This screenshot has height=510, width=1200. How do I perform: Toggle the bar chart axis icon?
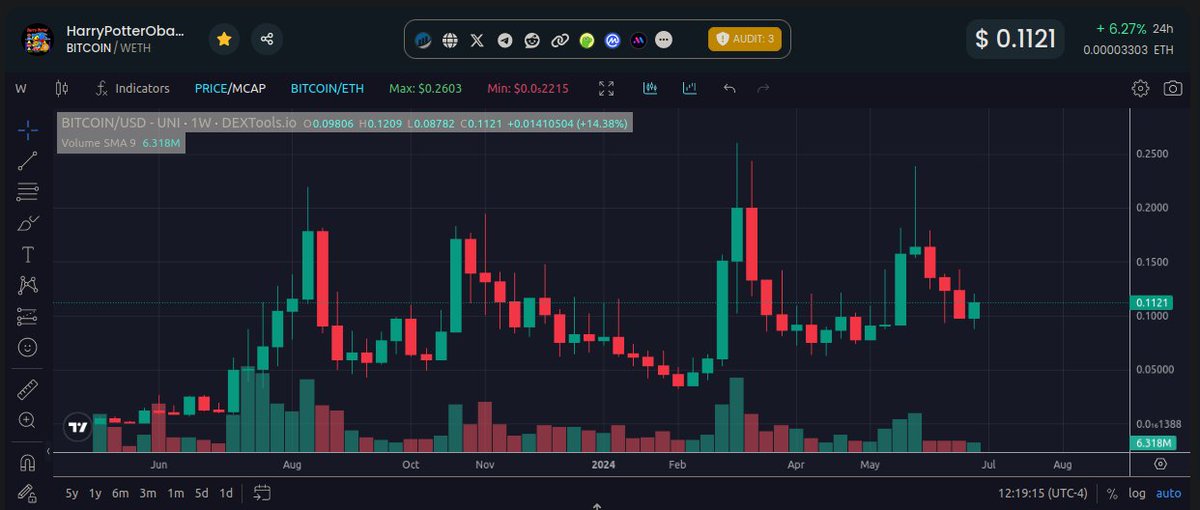click(x=689, y=89)
